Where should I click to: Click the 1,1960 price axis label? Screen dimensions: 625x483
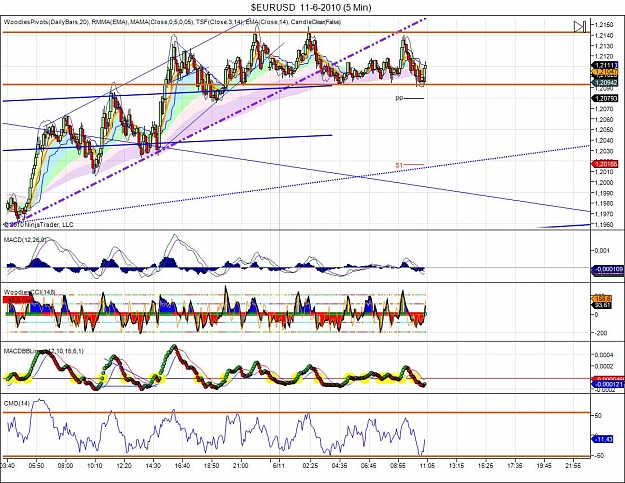coord(604,225)
